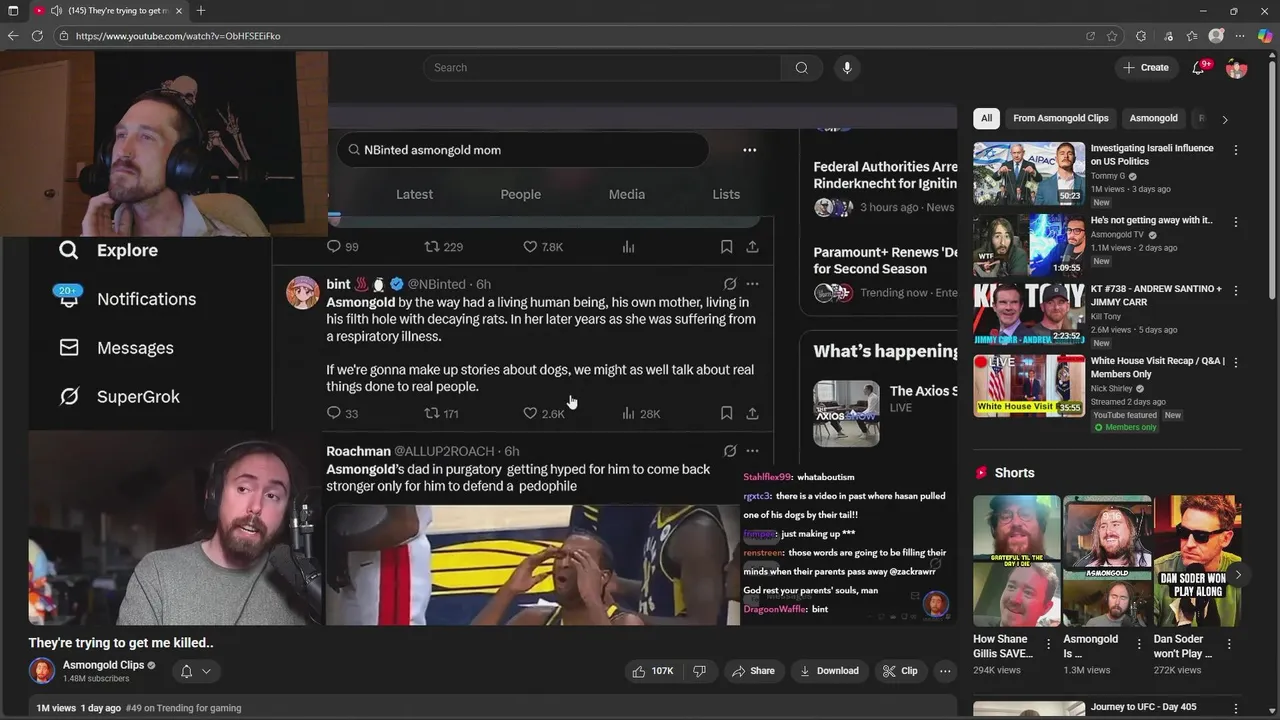Image resolution: width=1280 pixels, height=720 pixels.
Task: Open a new browser tab
Action: coord(201,11)
